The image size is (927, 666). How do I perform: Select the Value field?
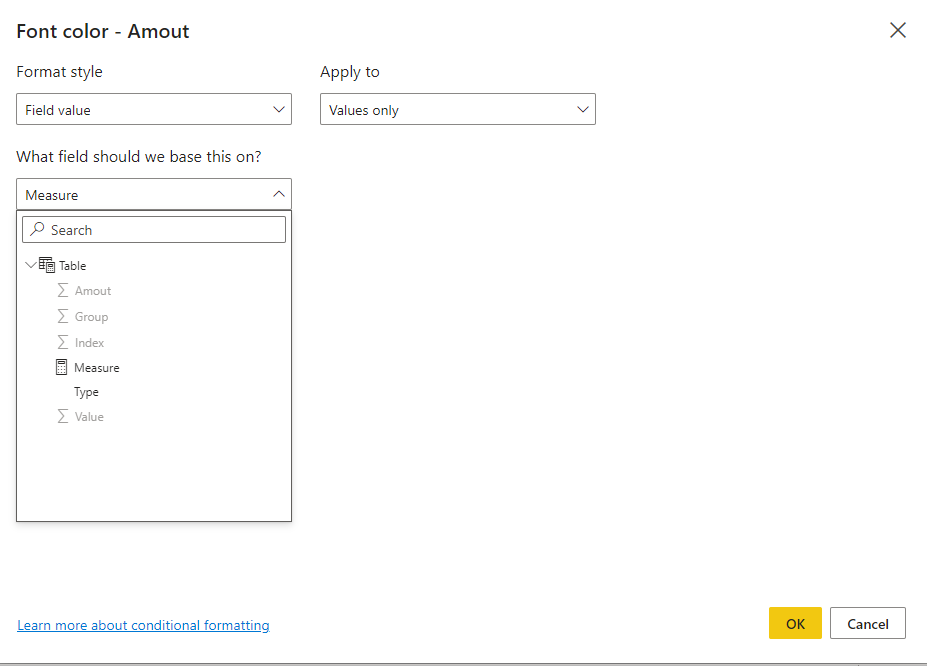[89, 417]
